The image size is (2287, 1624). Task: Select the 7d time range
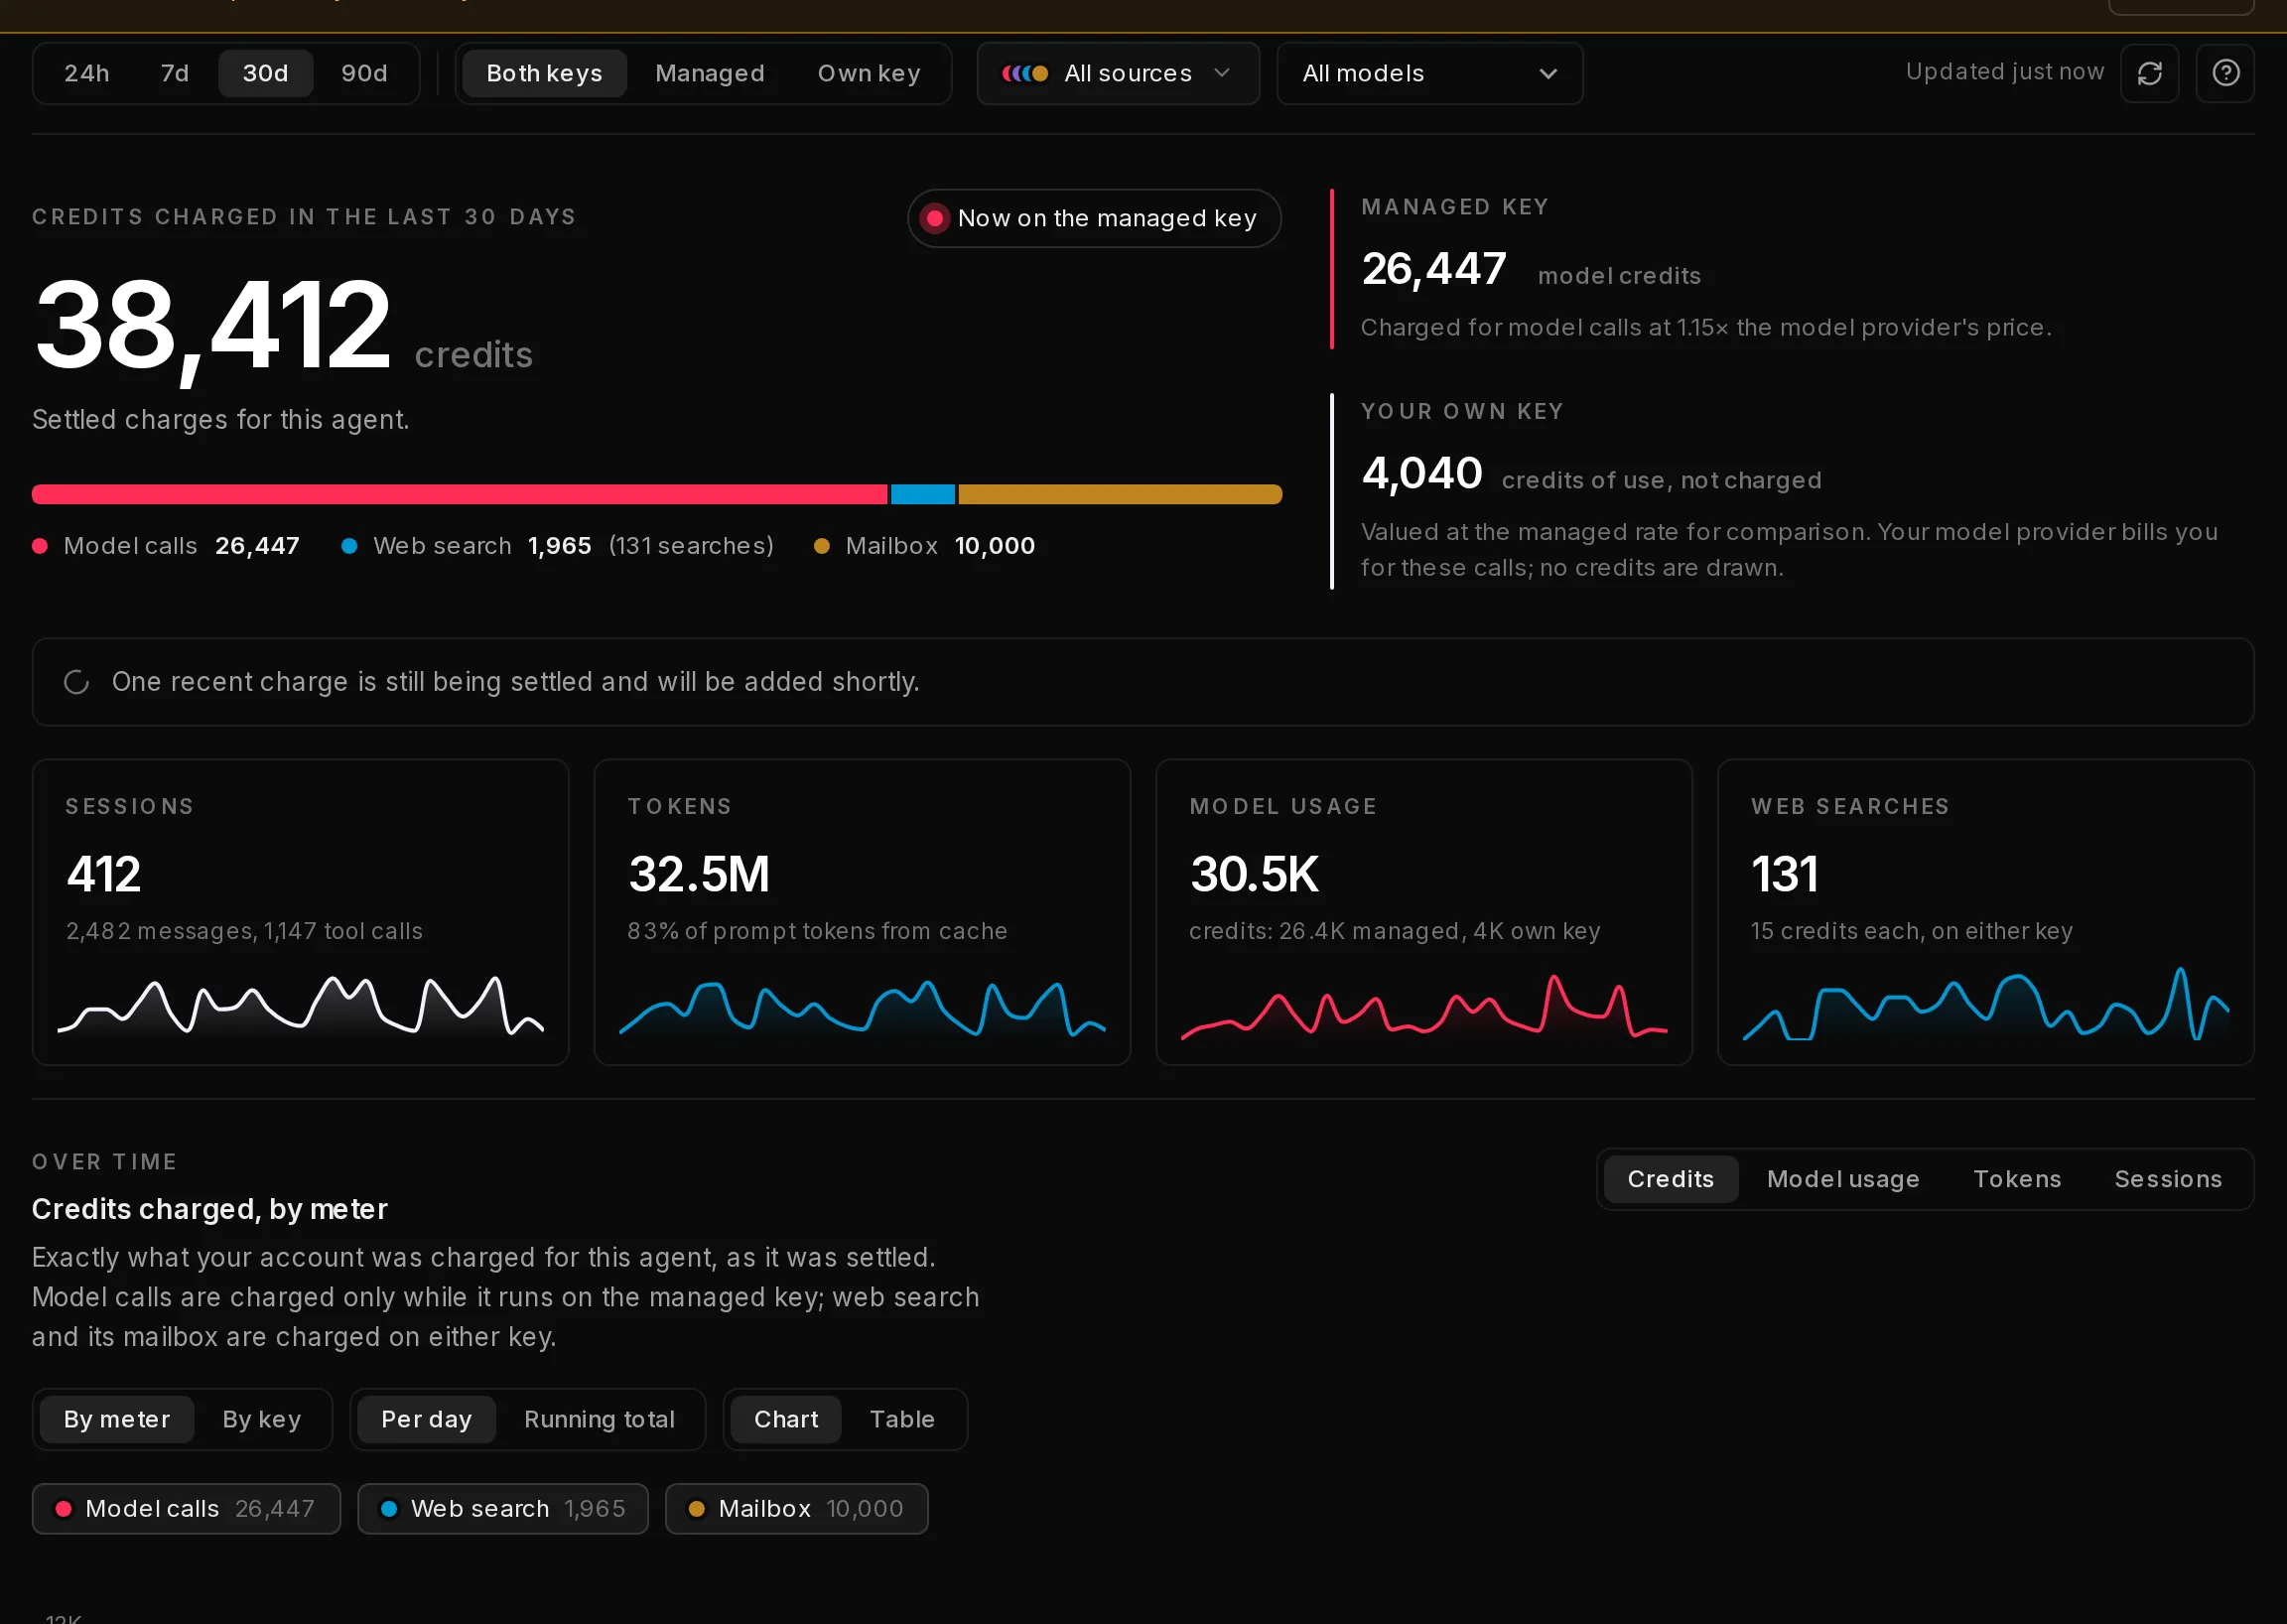pos(175,73)
